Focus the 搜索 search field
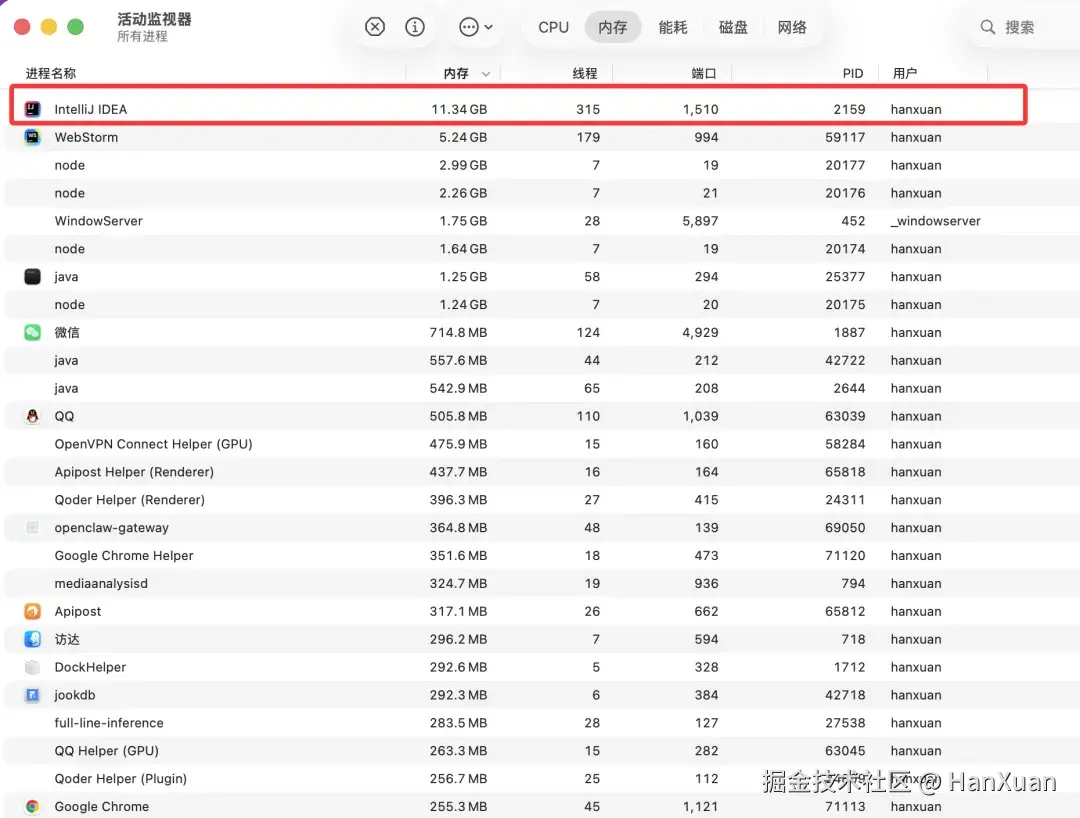 (x=1020, y=28)
